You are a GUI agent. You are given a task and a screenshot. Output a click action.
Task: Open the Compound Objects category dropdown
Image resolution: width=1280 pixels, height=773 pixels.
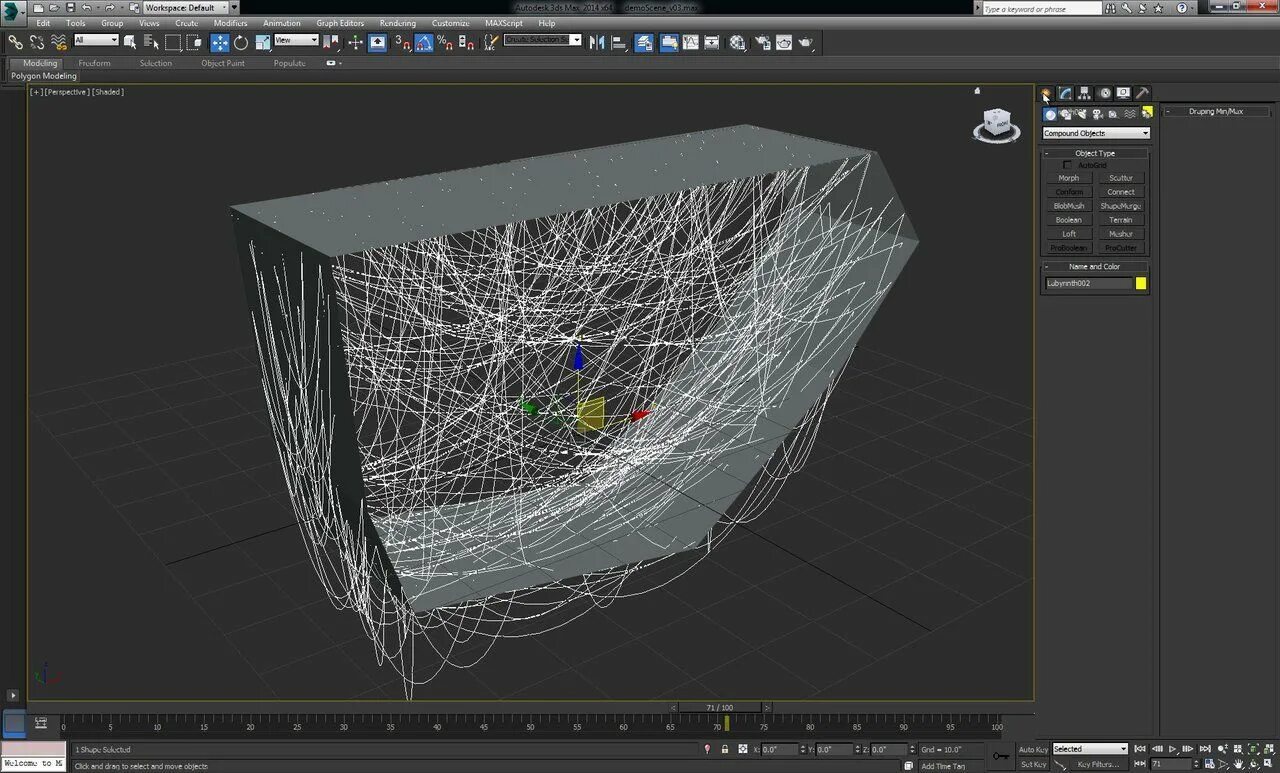point(1096,133)
